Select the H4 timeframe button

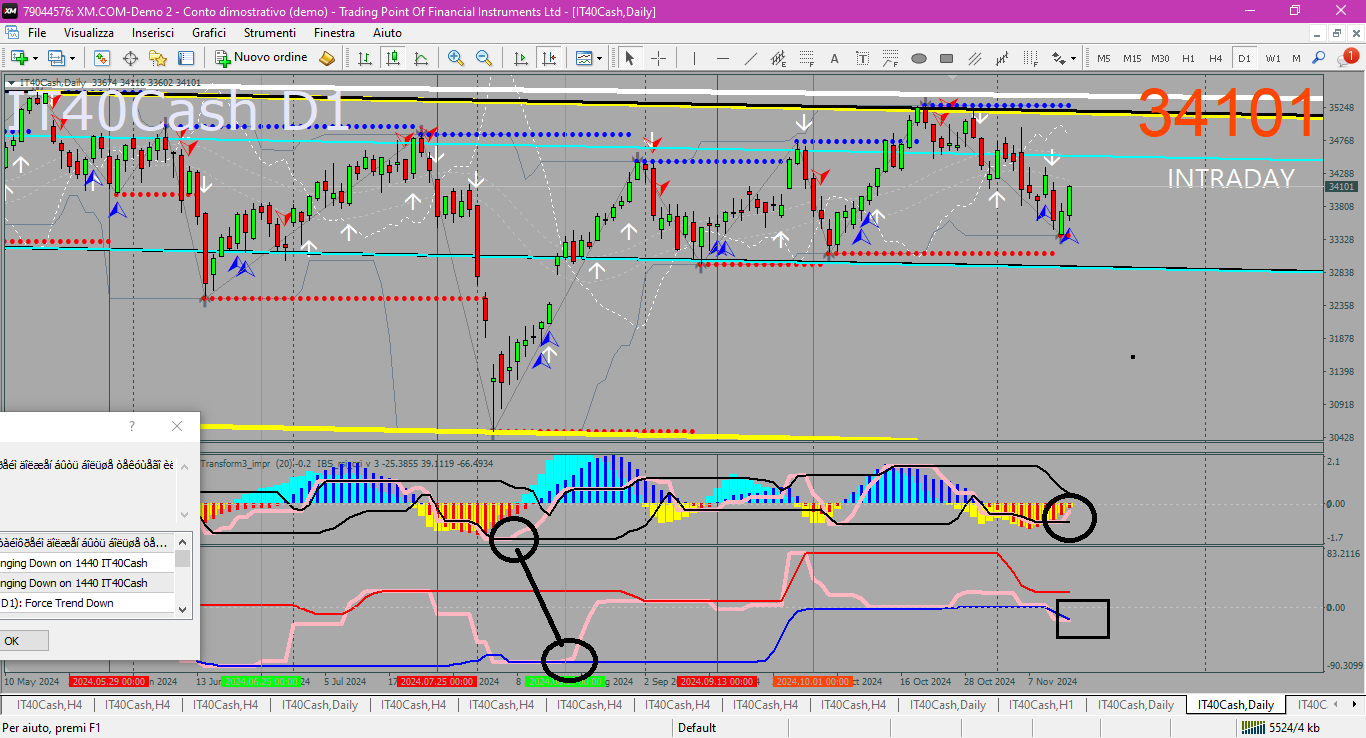click(1215, 58)
